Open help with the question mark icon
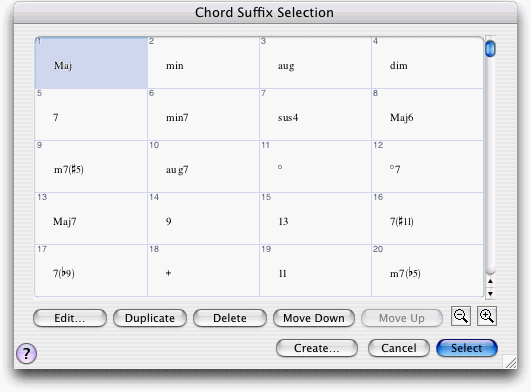Screen dimensions: 531x392 click(26, 353)
